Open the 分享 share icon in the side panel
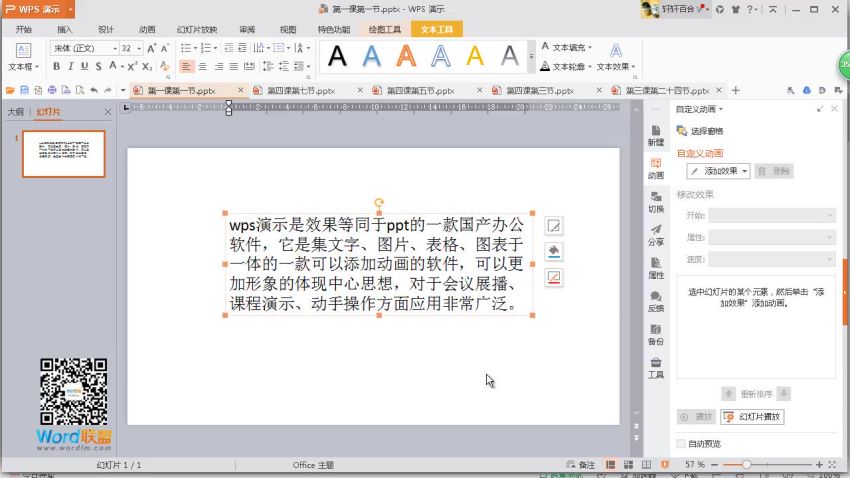Screen dimensions: 850x478 tap(655, 235)
